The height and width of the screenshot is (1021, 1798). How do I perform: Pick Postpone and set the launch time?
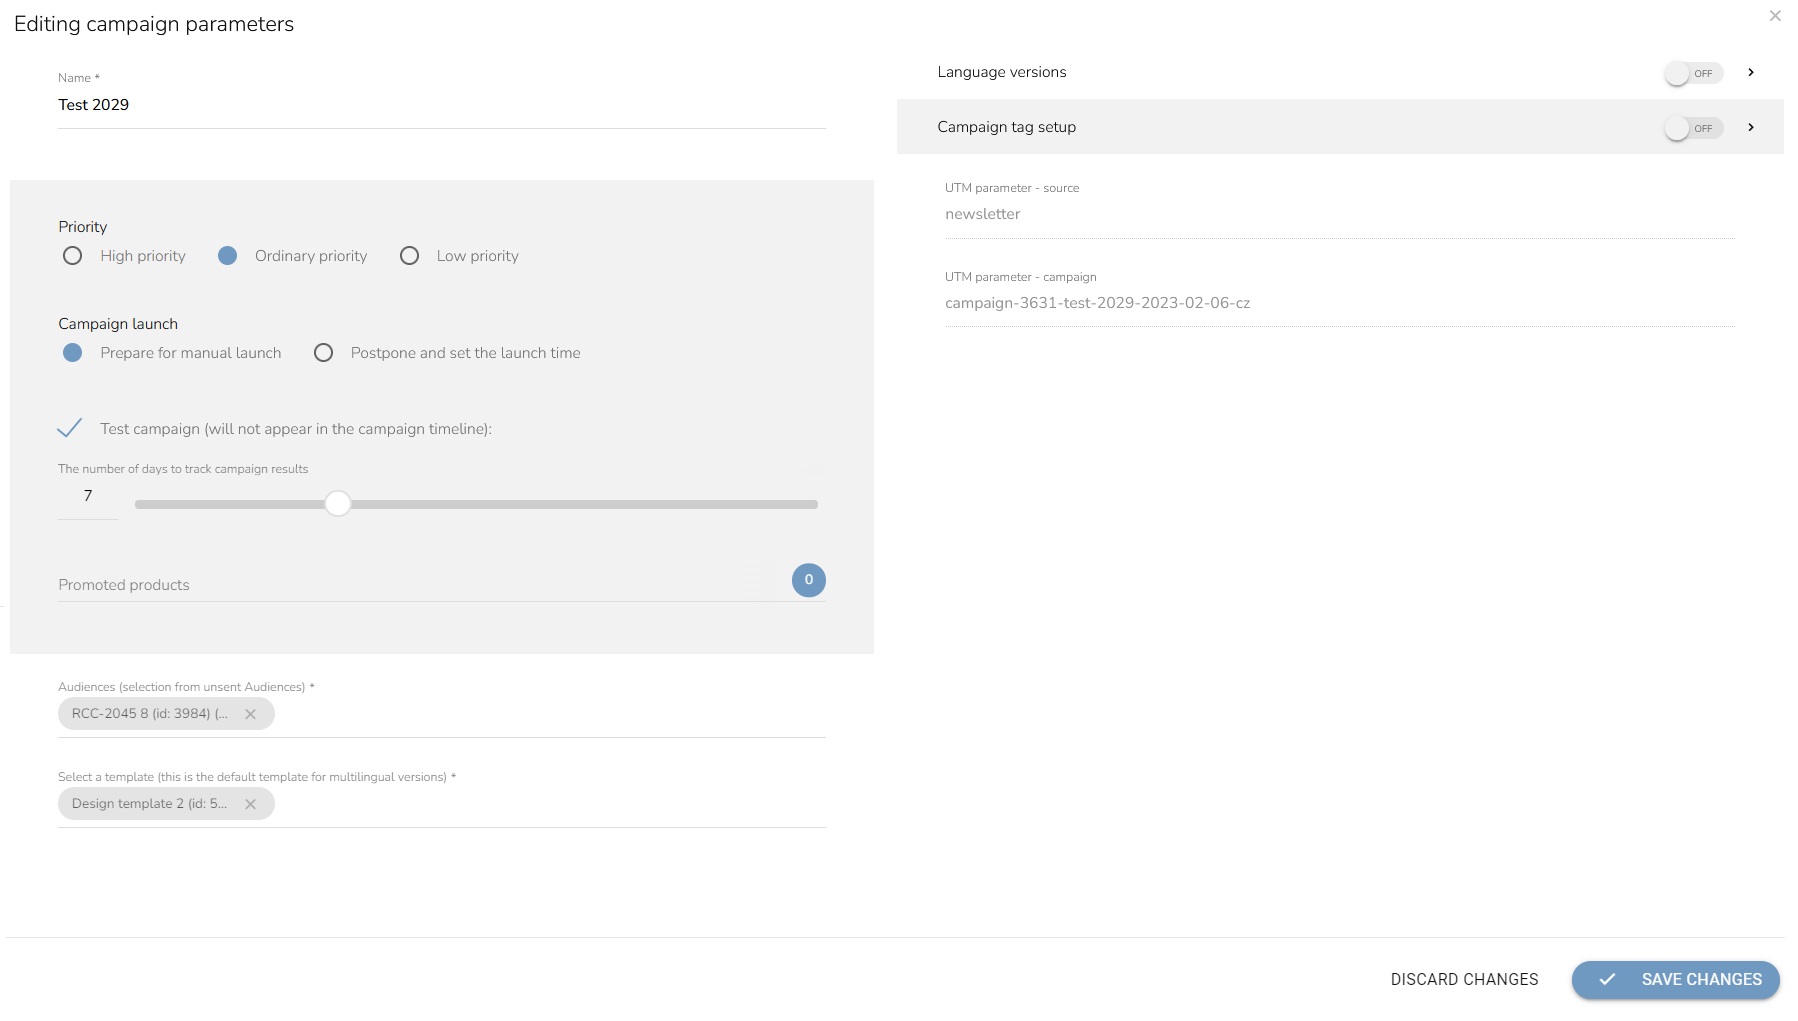(x=324, y=353)
